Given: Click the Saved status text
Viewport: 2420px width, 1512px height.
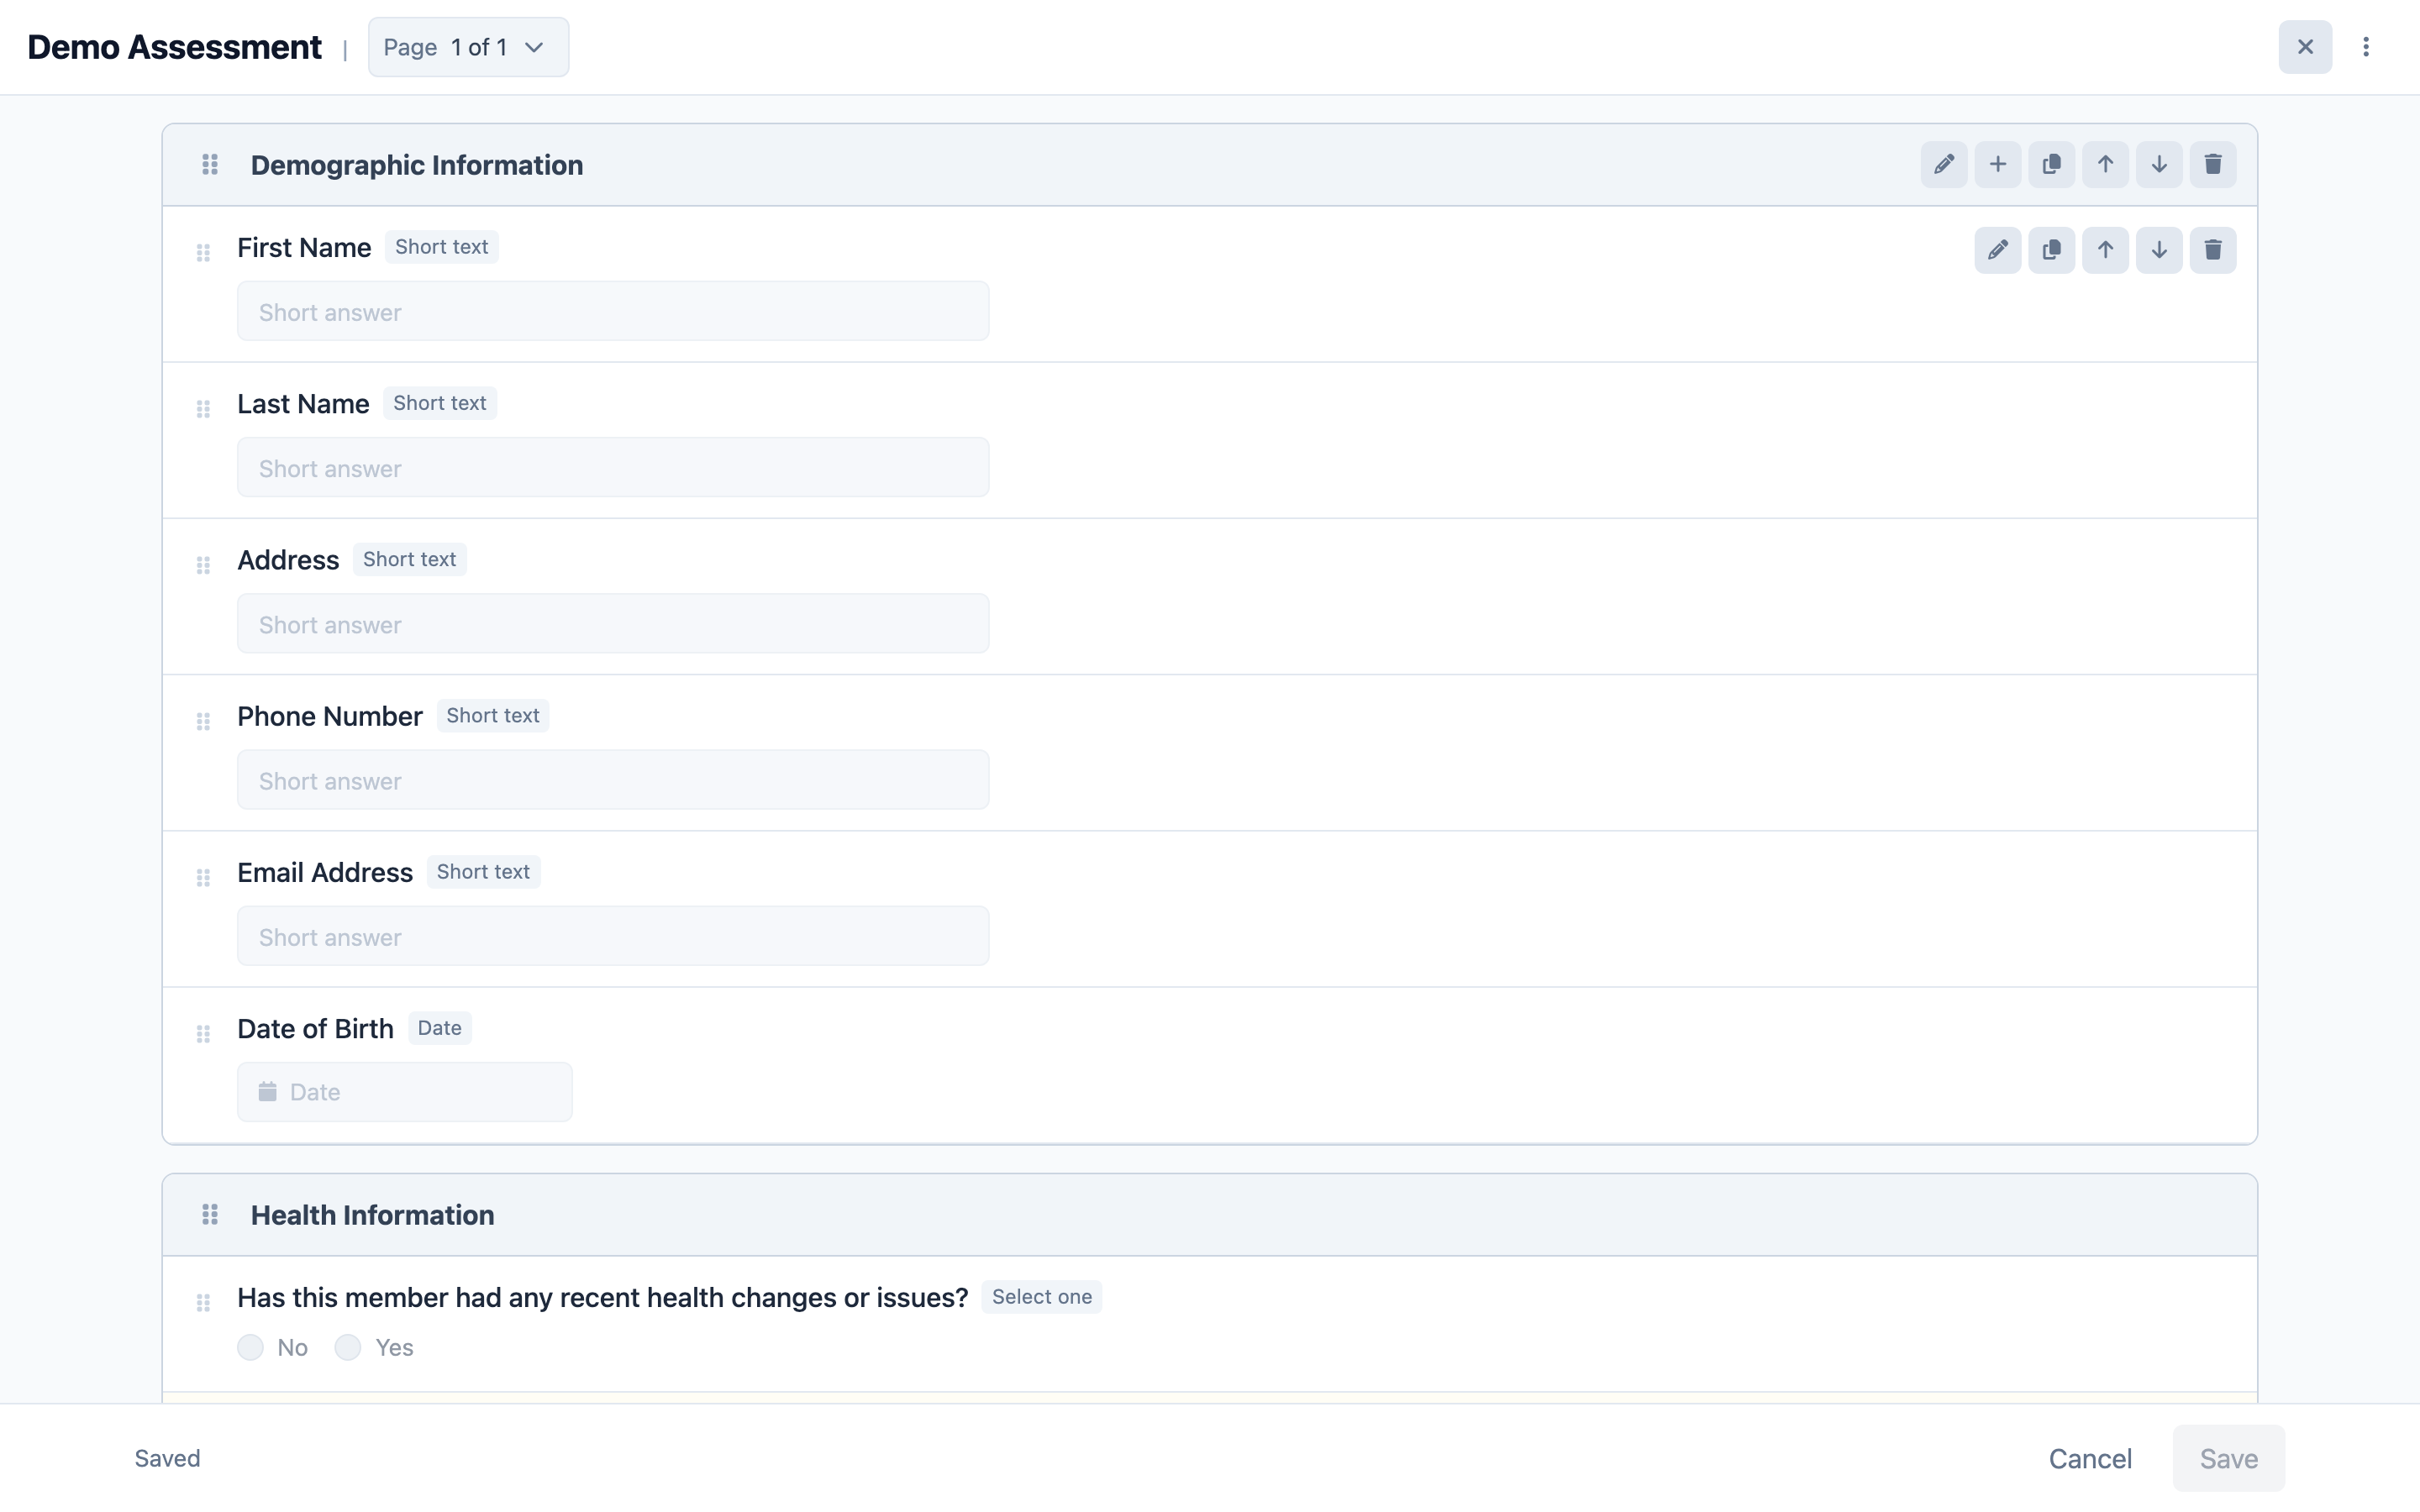Looking at the screenshot, I should [167, 1458].
